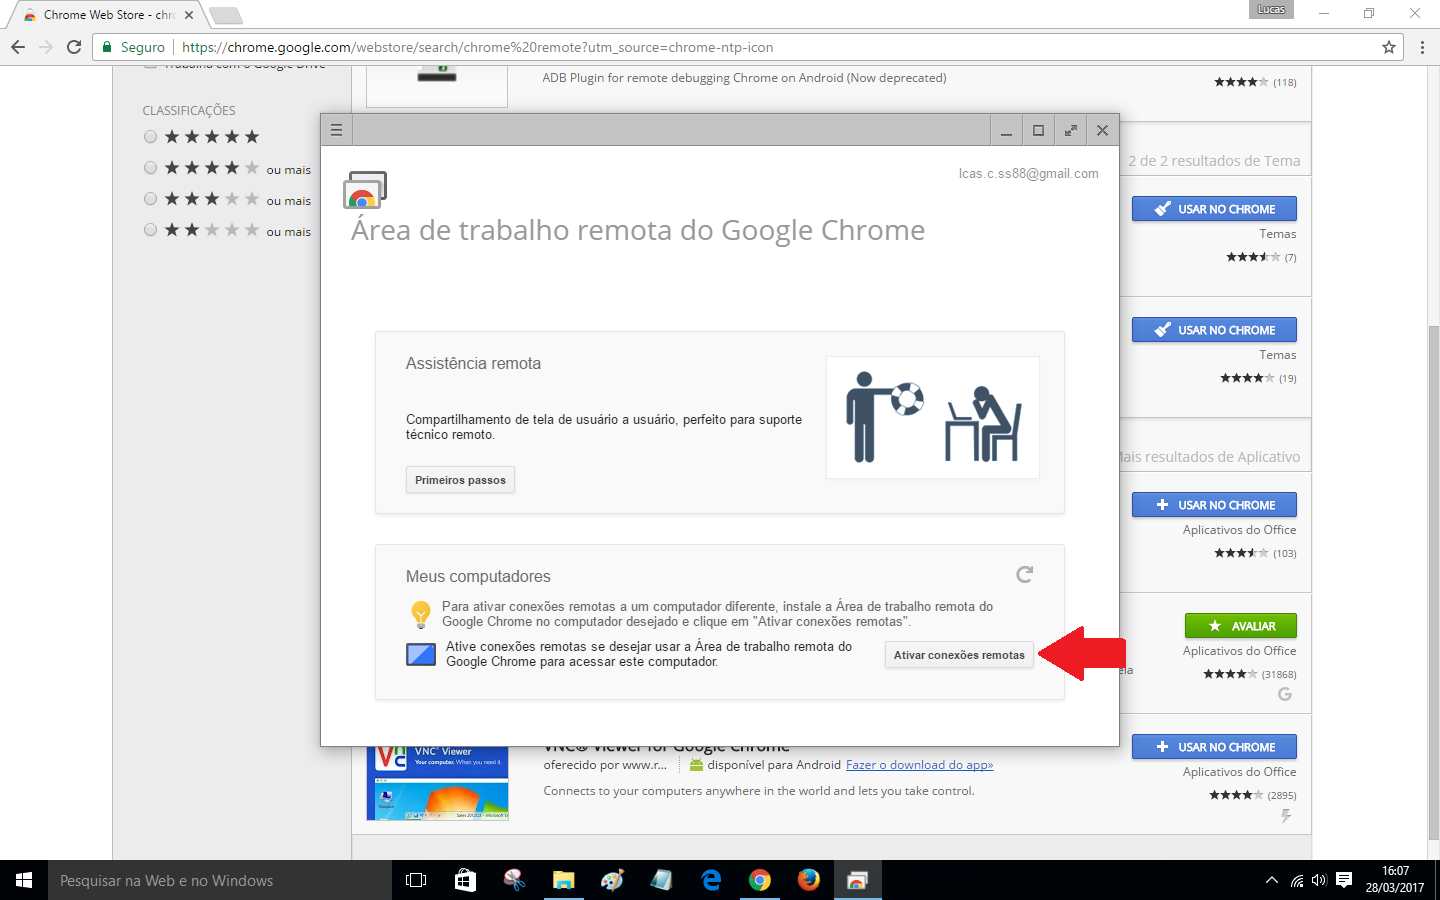Click the green AVALIAR button
This screenshot has height=900, width=1440.
(1240, 626)
